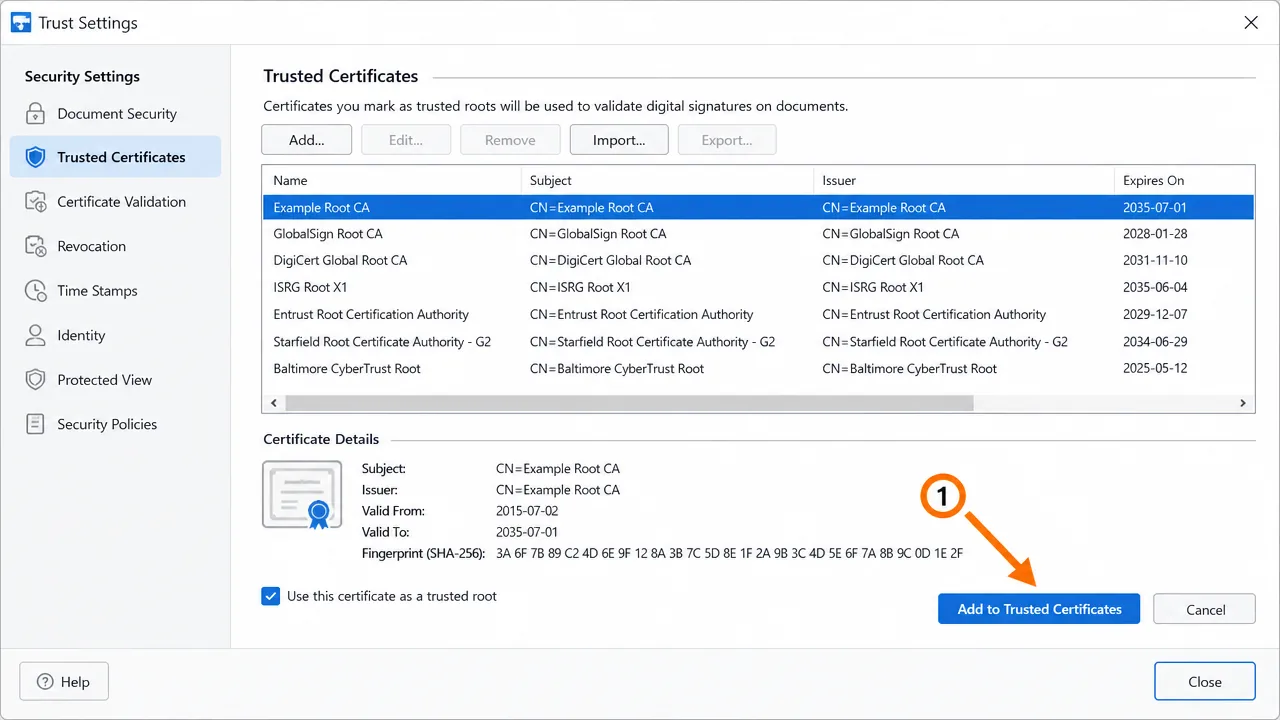
Task: Click the Trusted Certificates shield icon
Action: coord(36,157)
